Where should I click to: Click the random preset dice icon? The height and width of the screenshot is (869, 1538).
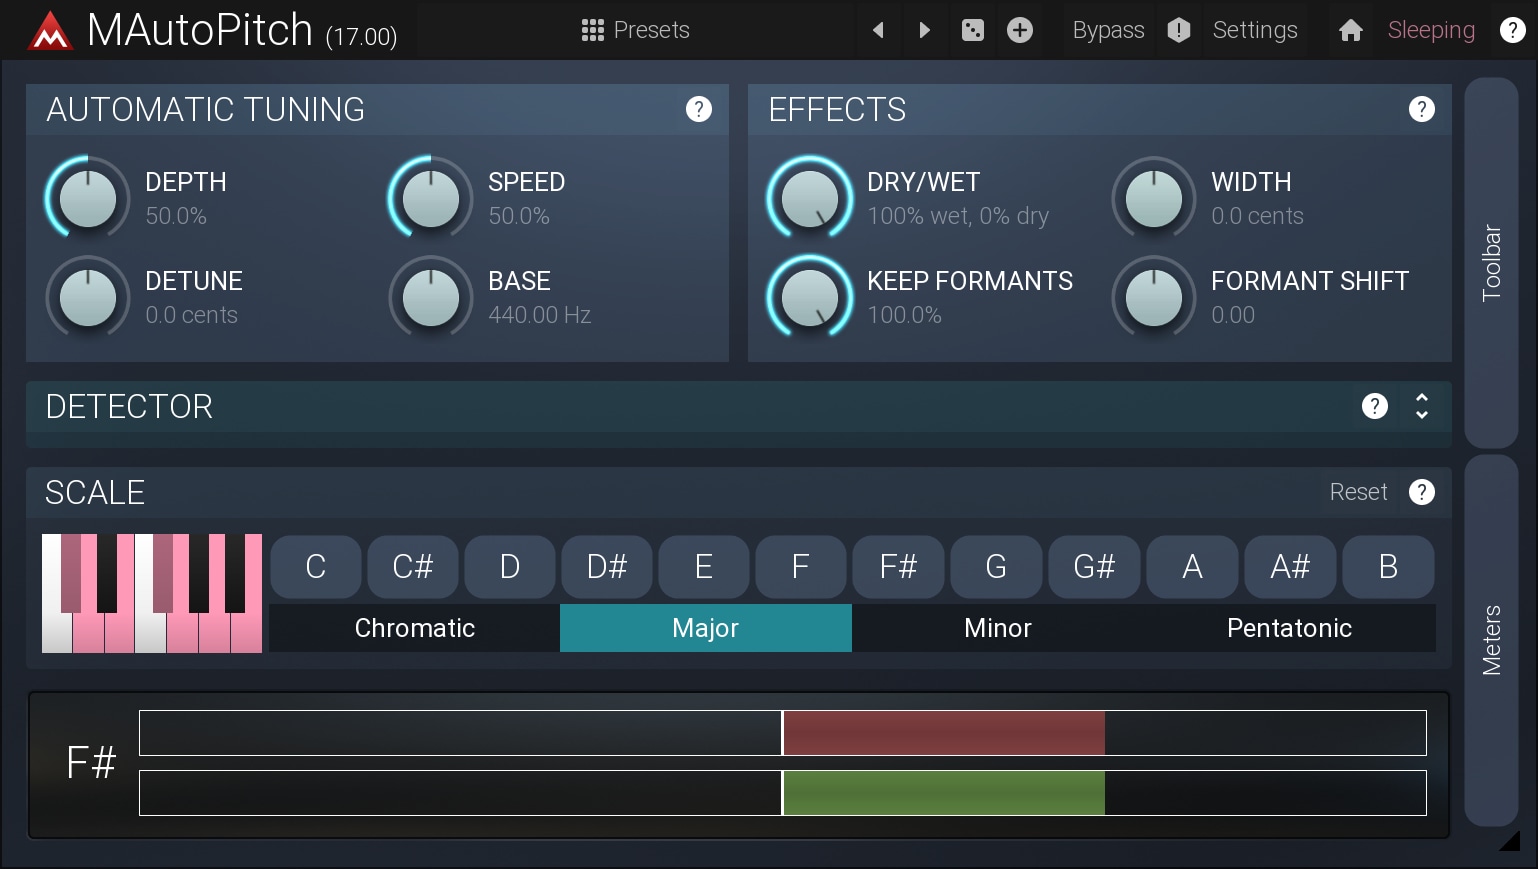point(972,30)
